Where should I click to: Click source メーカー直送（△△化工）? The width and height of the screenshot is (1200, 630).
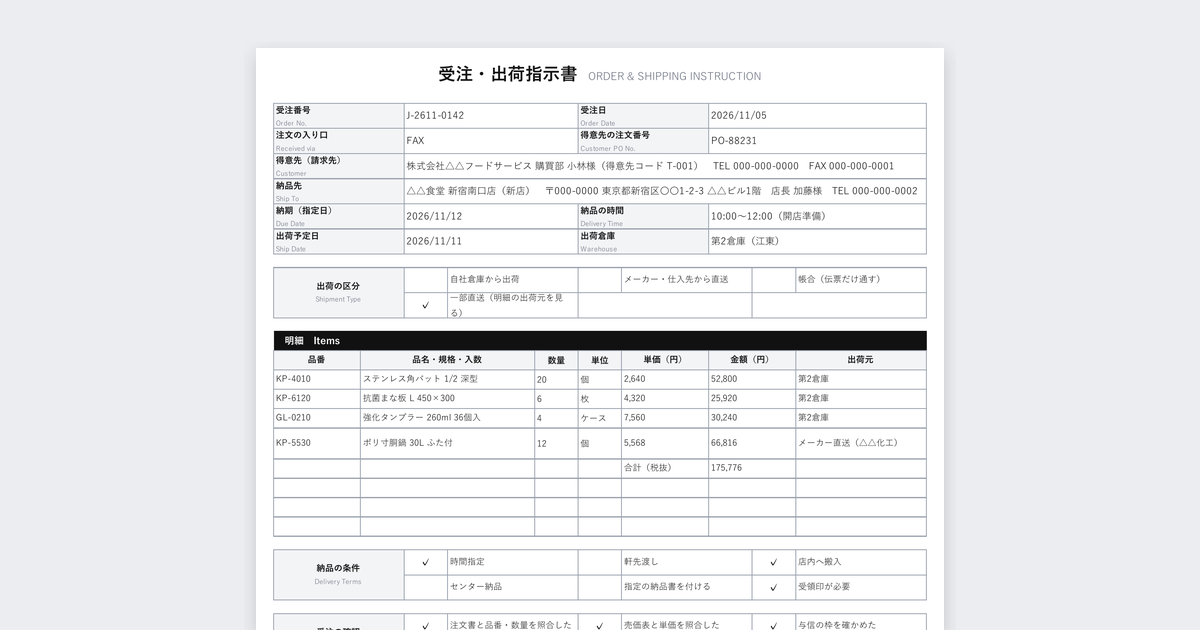[x=848, y=443]
